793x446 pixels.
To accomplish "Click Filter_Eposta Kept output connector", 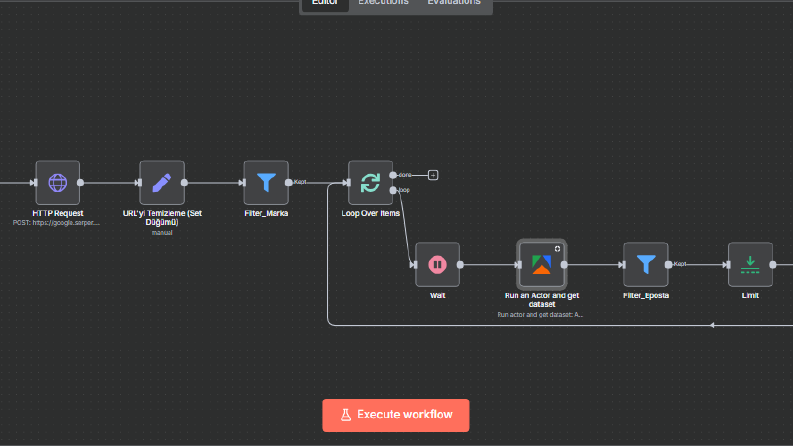I will (x=669, y=264).
